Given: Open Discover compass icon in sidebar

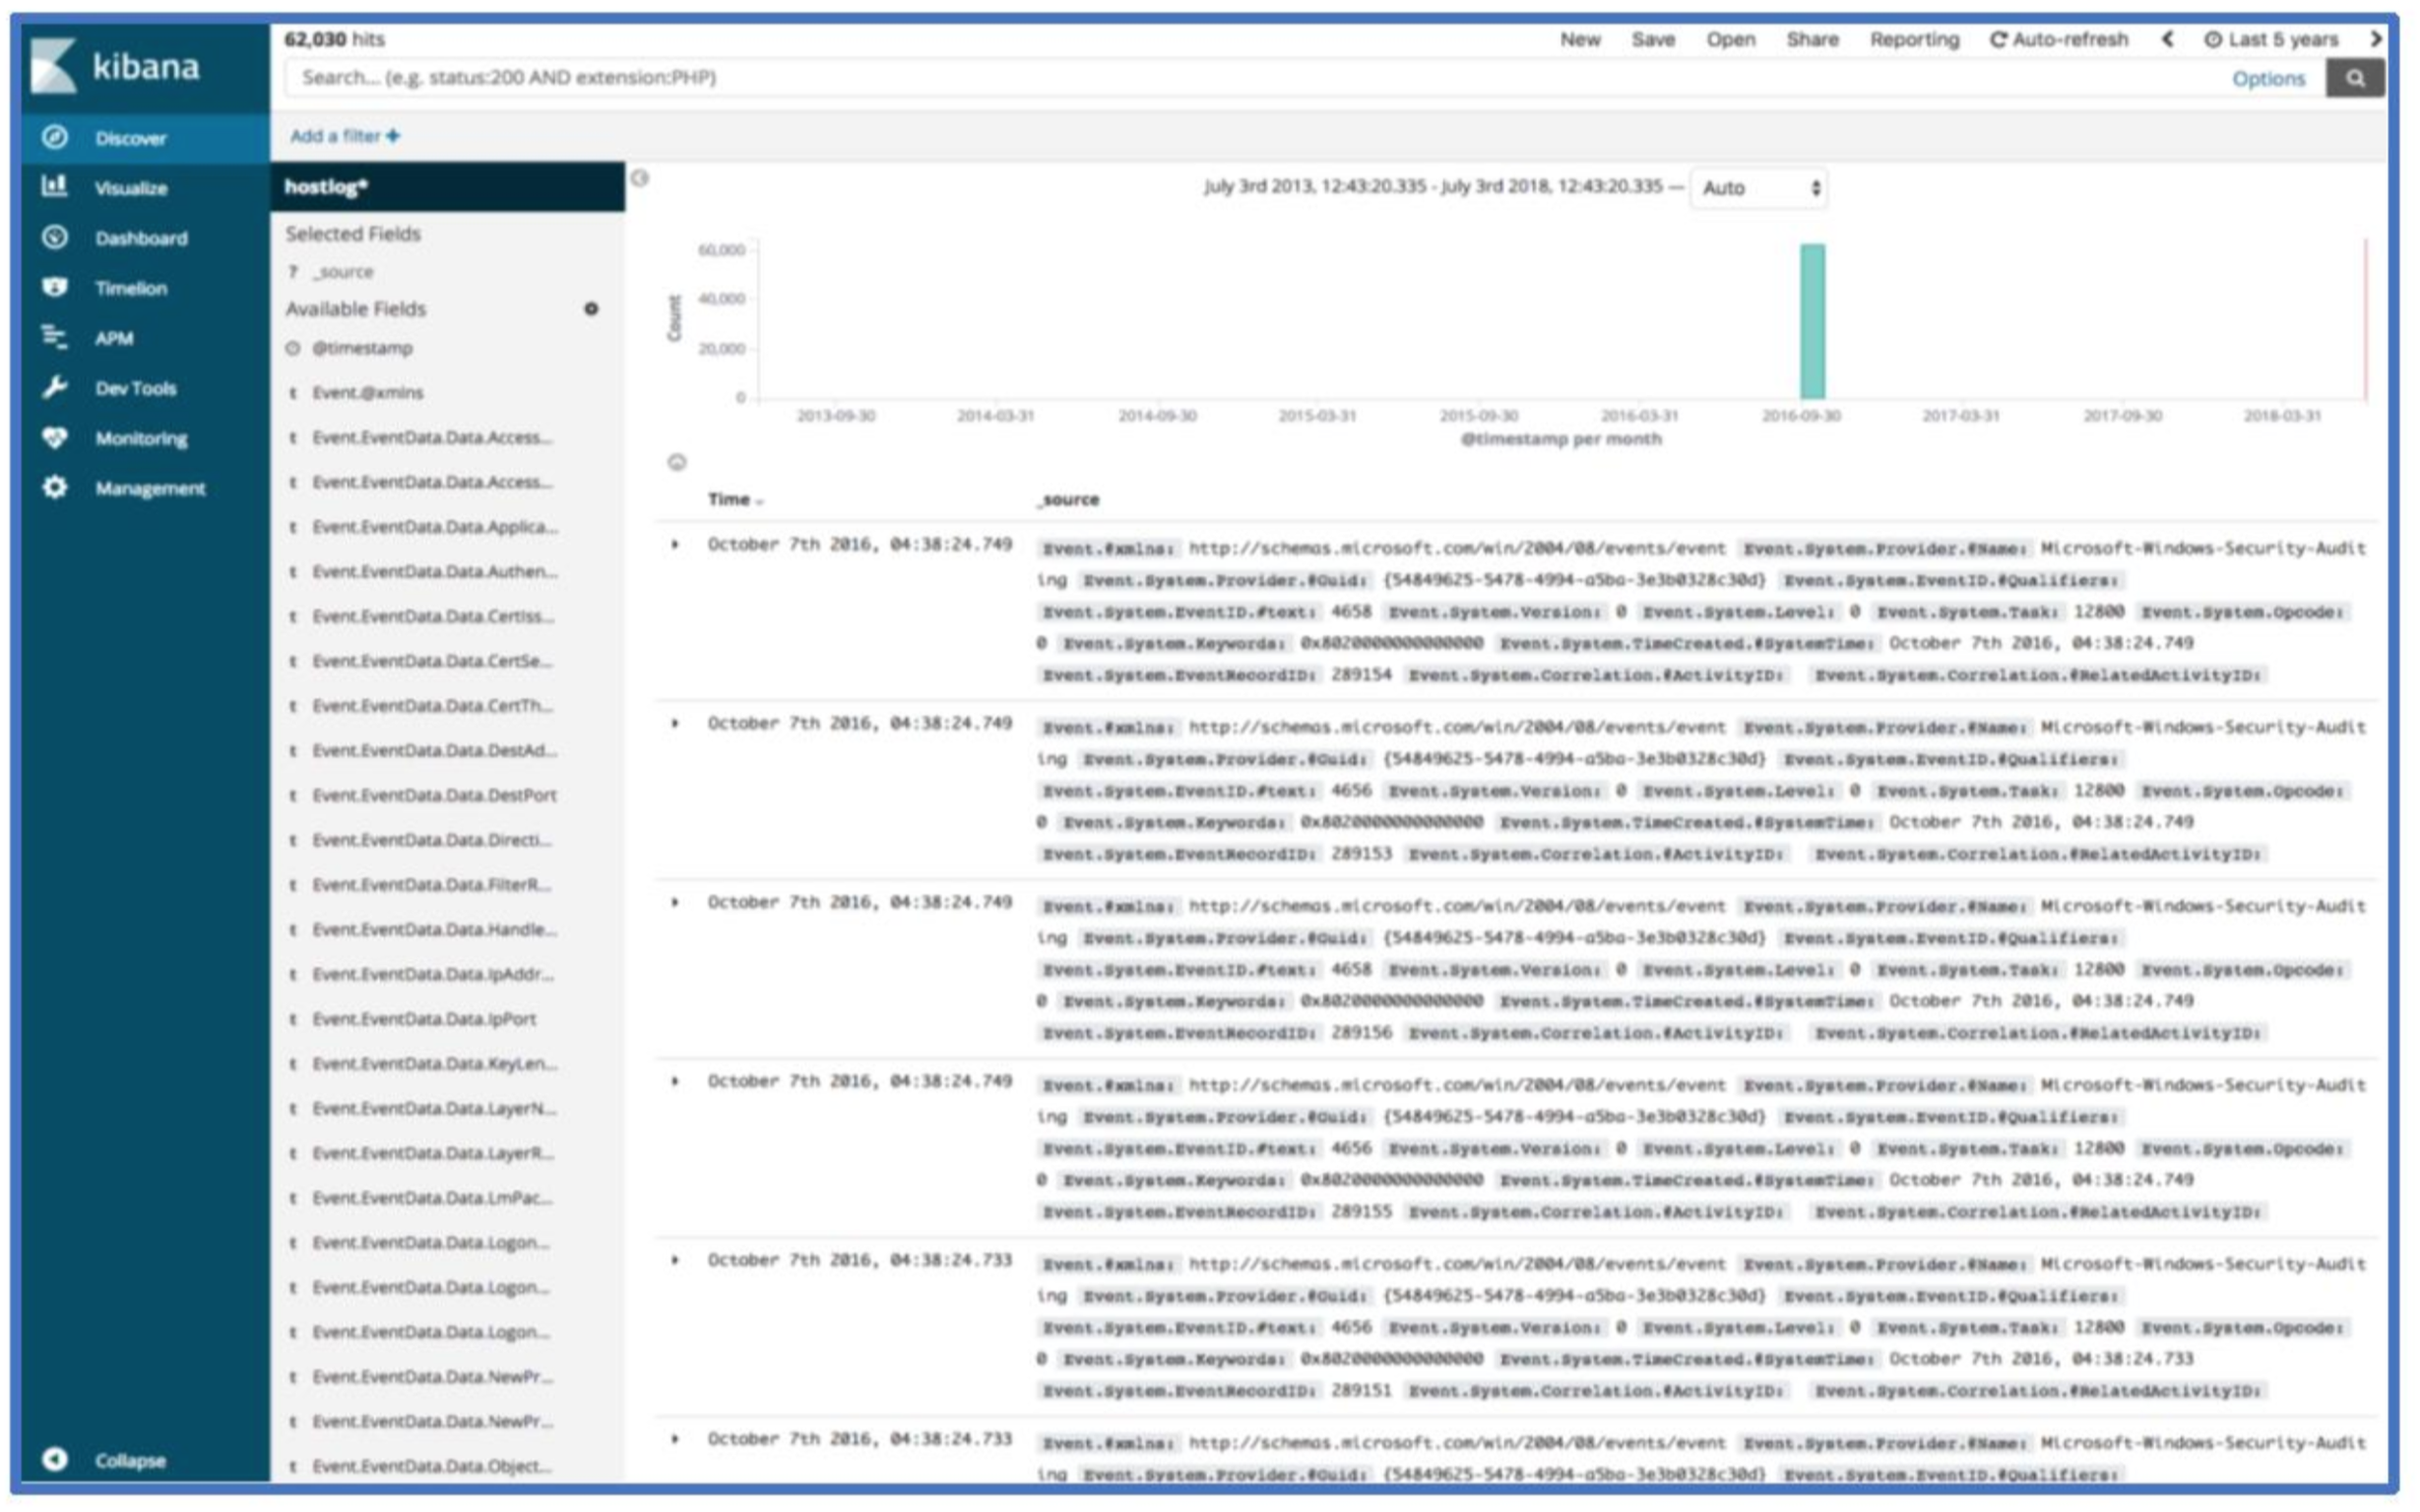Looking at the screenshot, I should [55, 137].
